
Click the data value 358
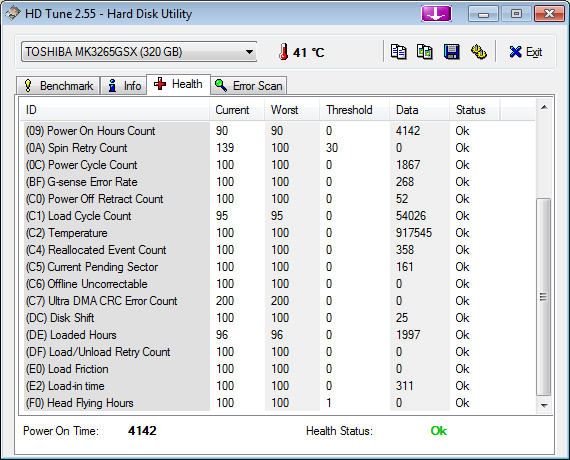click(405, 250)
